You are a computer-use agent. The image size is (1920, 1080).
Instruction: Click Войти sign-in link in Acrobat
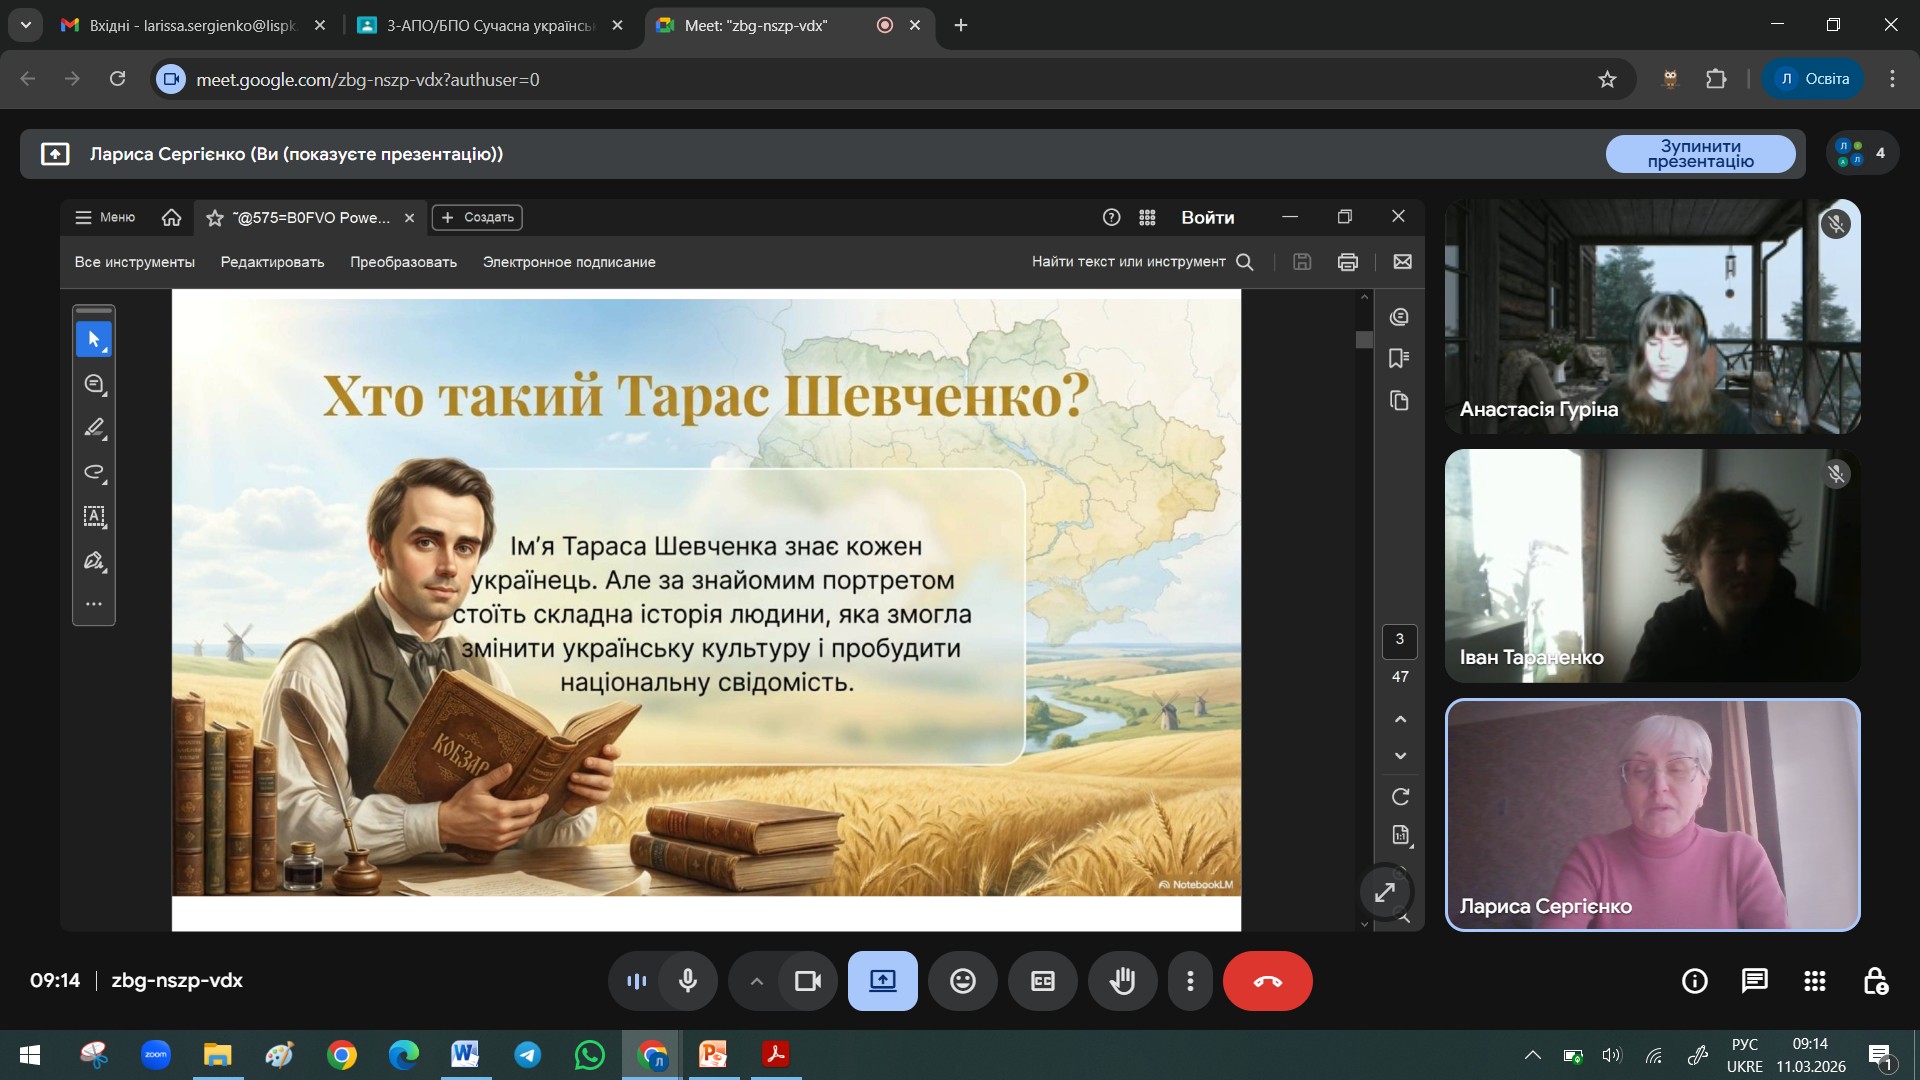pos(1207,218)
